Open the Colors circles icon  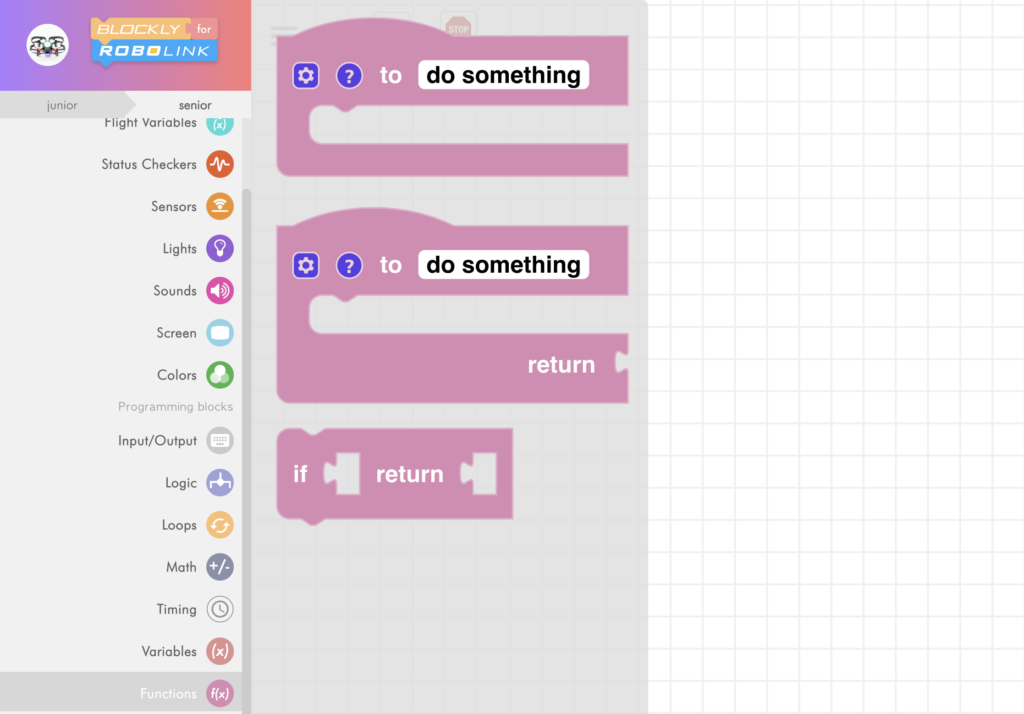pos(220,375)
